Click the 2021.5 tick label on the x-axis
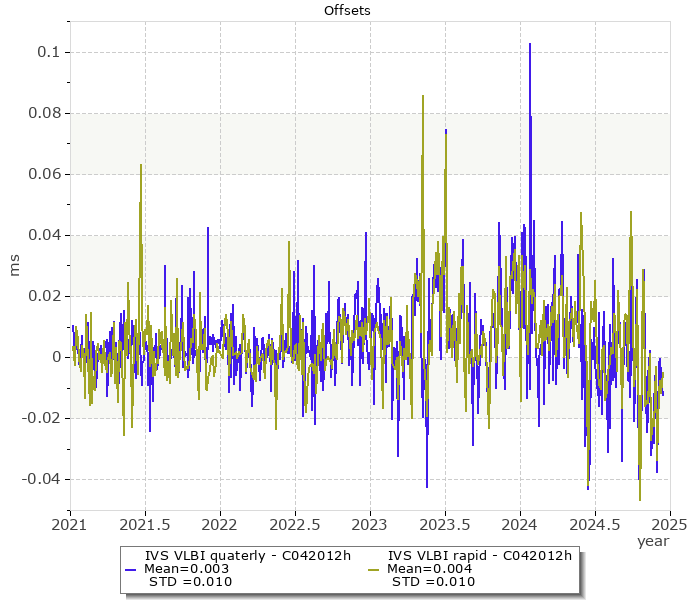Screen dimensions: 700x600 145,524
